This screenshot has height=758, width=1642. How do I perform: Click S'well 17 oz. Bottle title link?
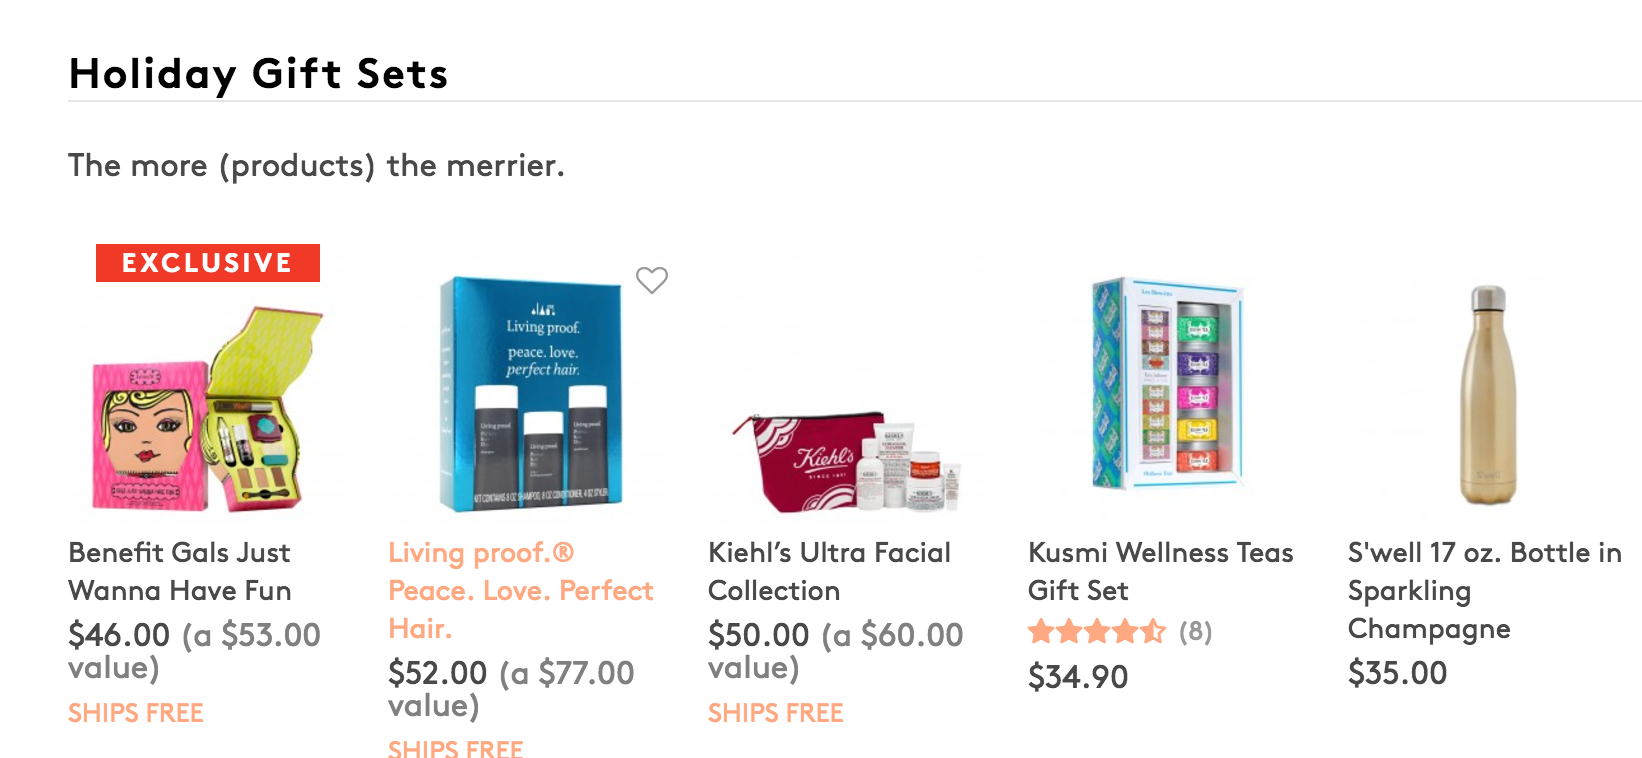pyautogui.click(x=1484, y=590)
